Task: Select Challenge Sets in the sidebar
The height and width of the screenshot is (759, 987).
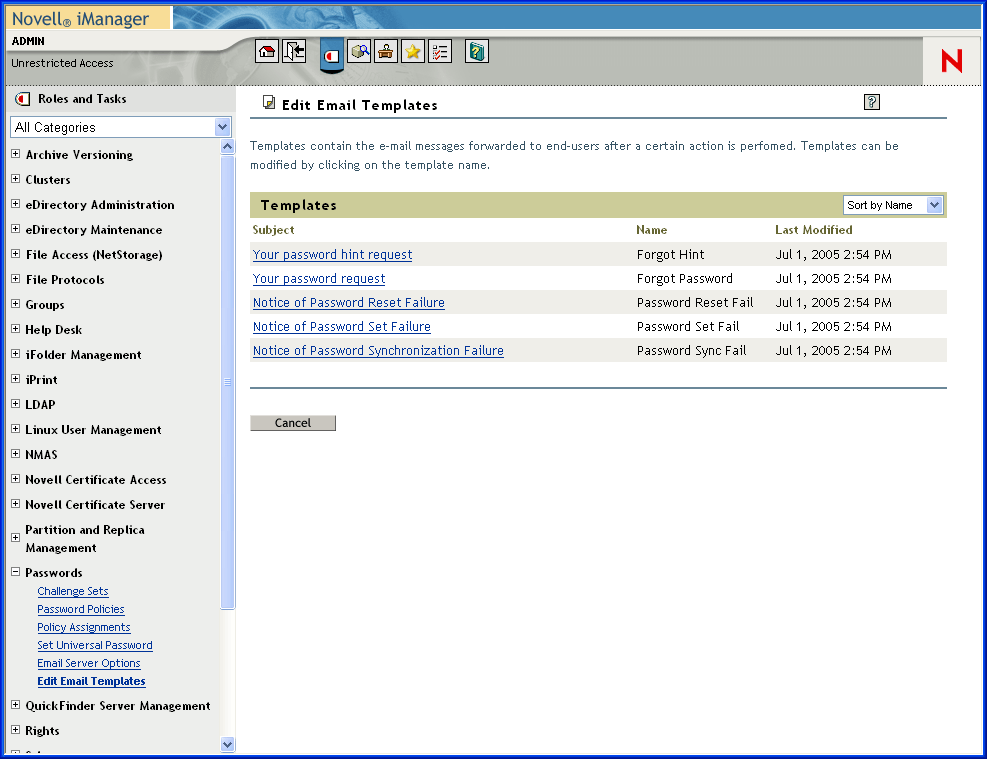Action: coord(72,590)
